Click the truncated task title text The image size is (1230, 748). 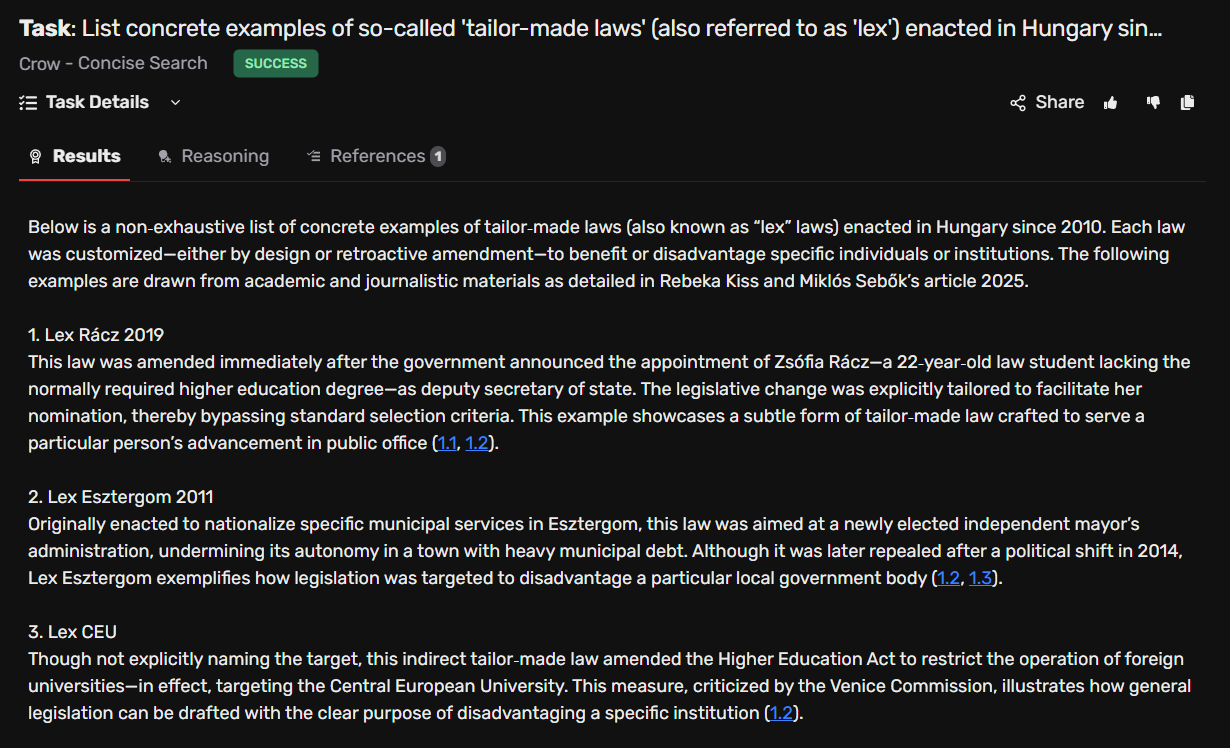pyautogui.click(x=590, y=28)
